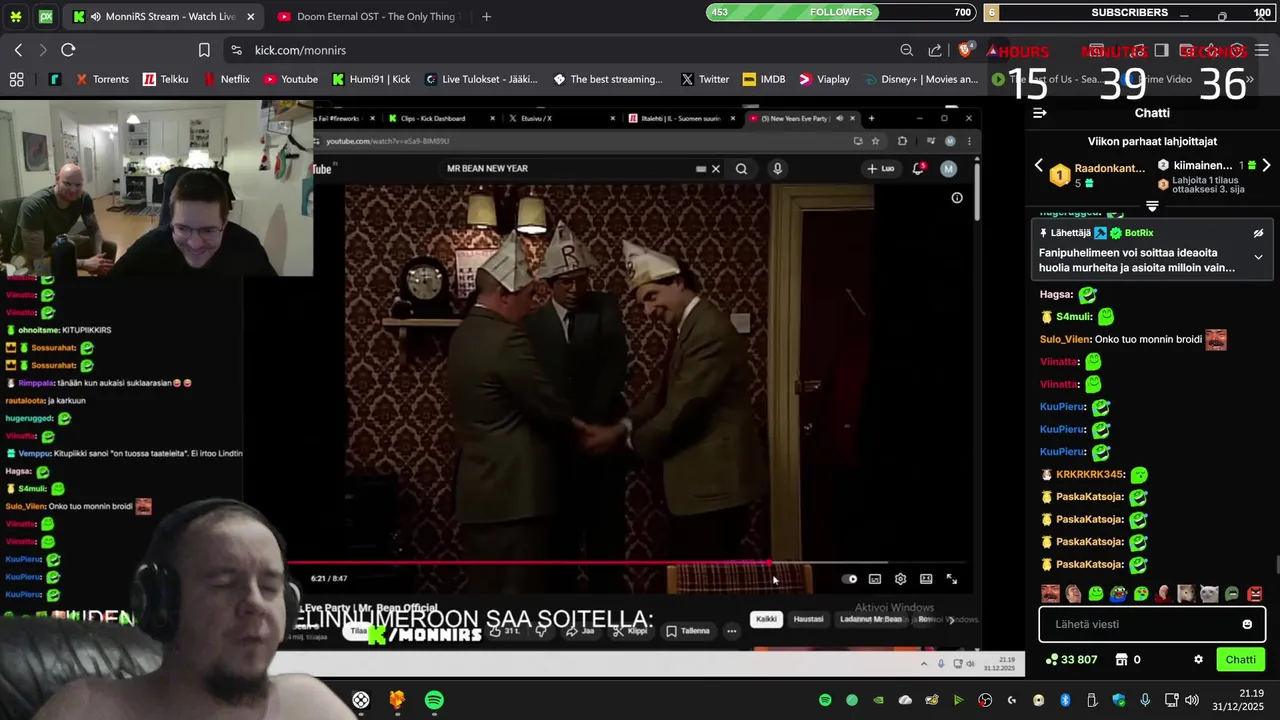The image size is (1280, 720).
Task: Show next top gifters with right chevron
Action: (x=1266, y=165)
